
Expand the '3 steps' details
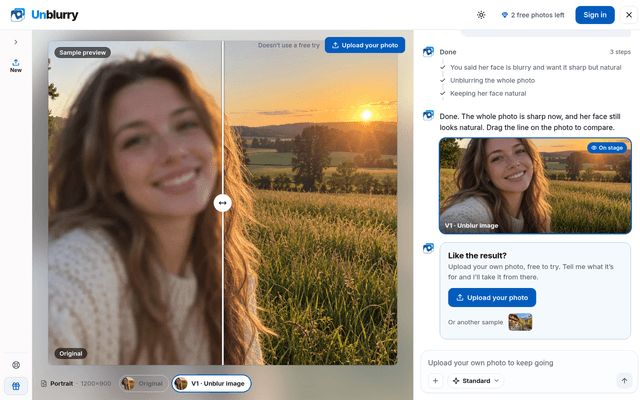(620, 52)
